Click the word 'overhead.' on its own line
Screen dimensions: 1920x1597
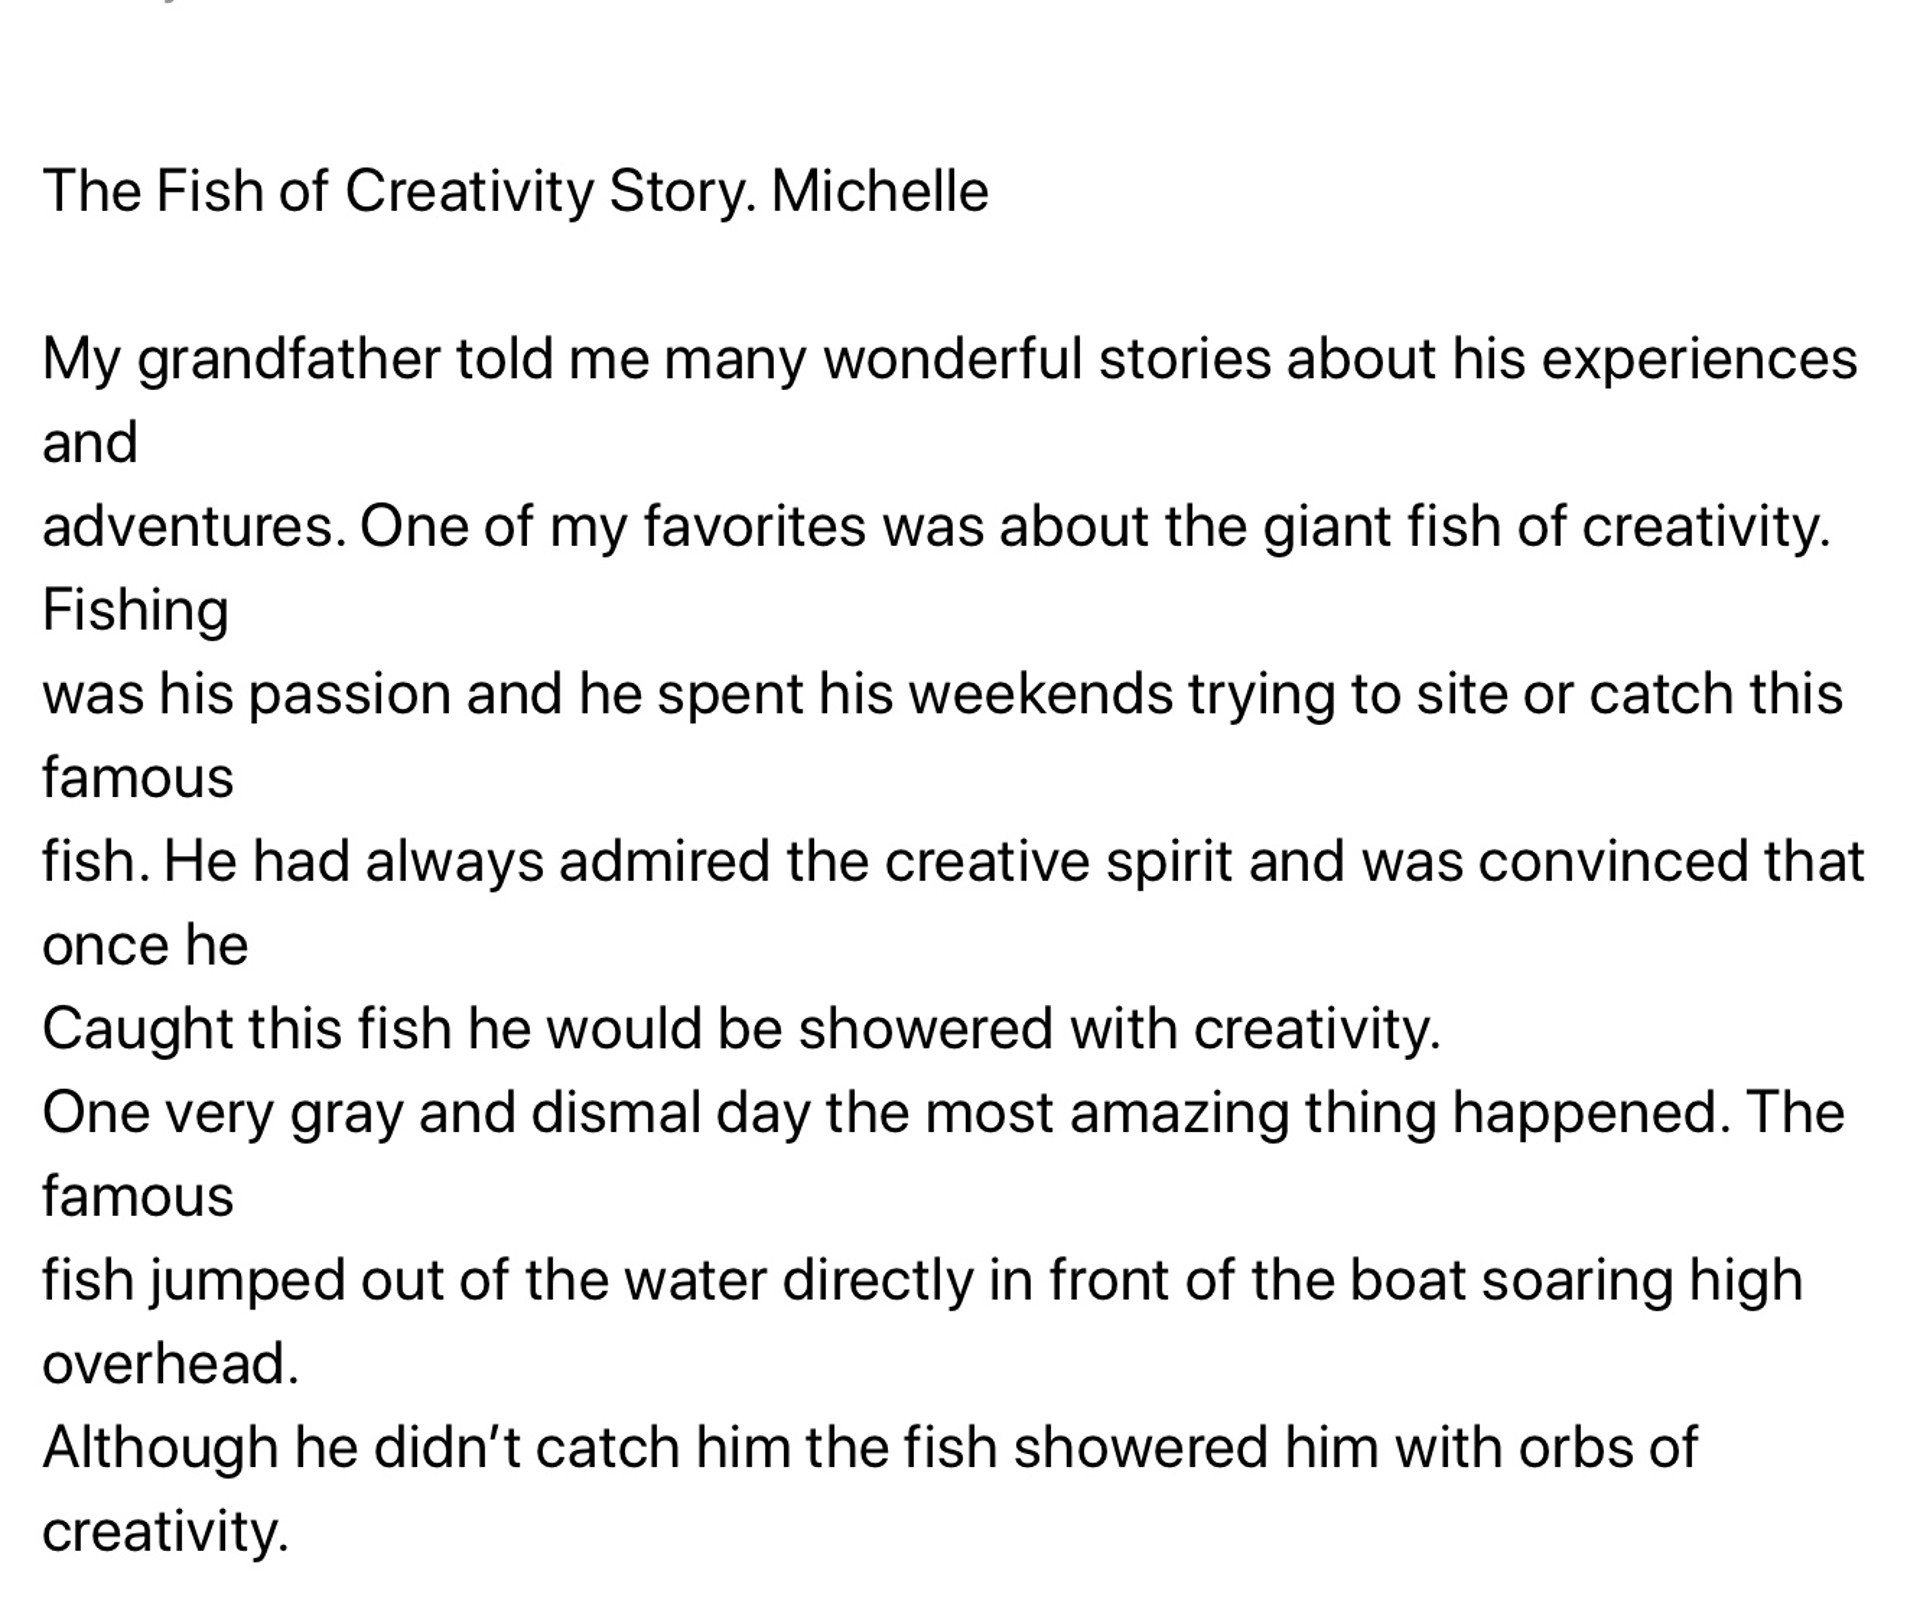tap(171, 1365)
